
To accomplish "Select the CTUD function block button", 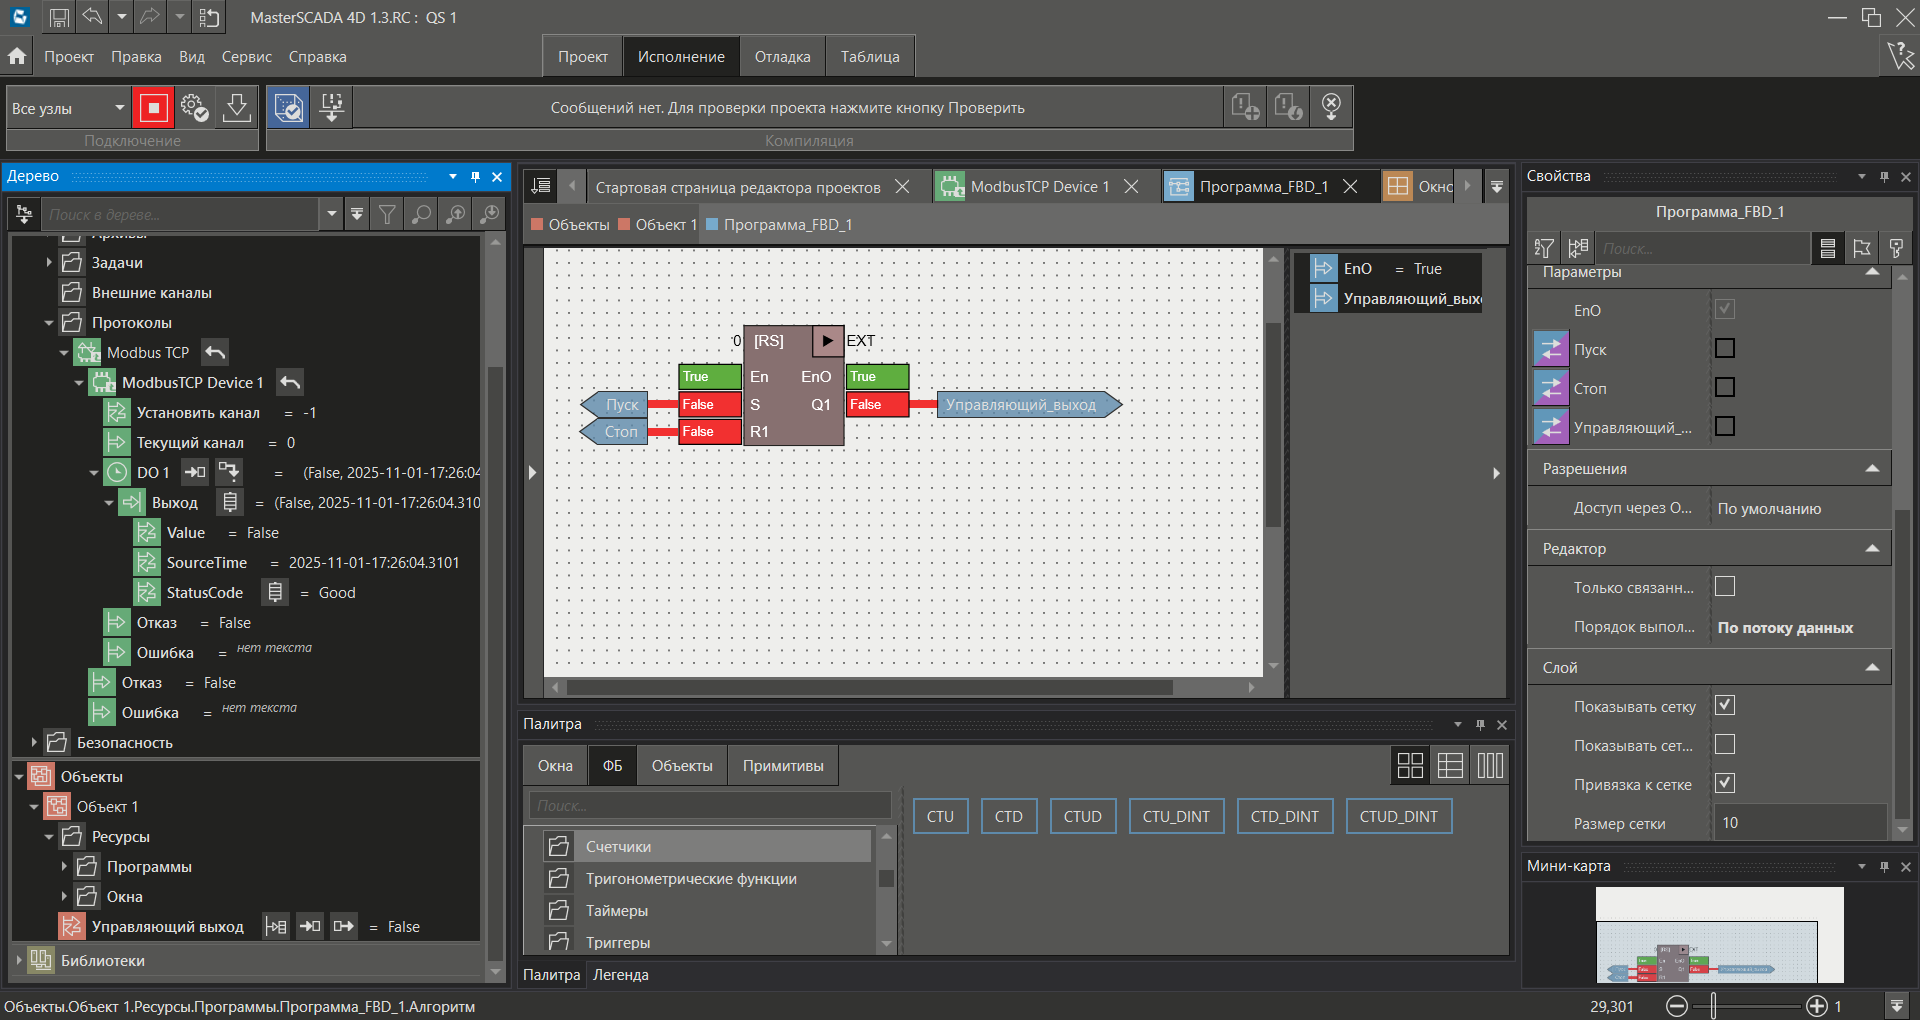I will (x=1082, y=816).
